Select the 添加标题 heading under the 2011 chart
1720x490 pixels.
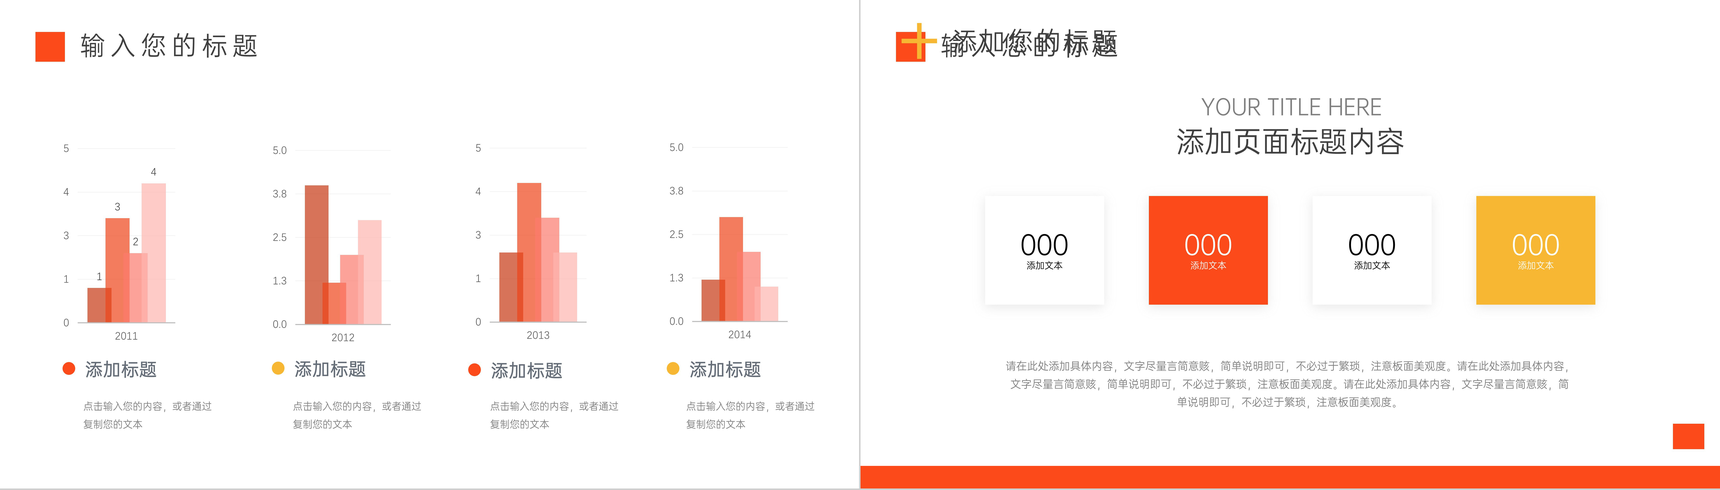[121, 370]
